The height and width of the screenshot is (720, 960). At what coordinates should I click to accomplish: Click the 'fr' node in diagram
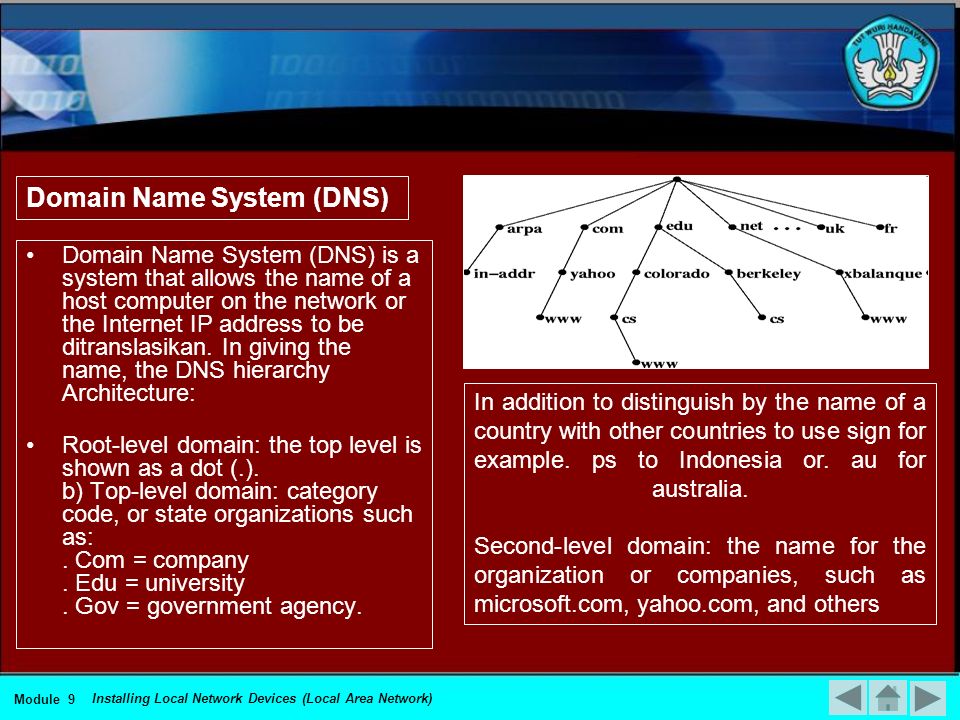point(887,228)
